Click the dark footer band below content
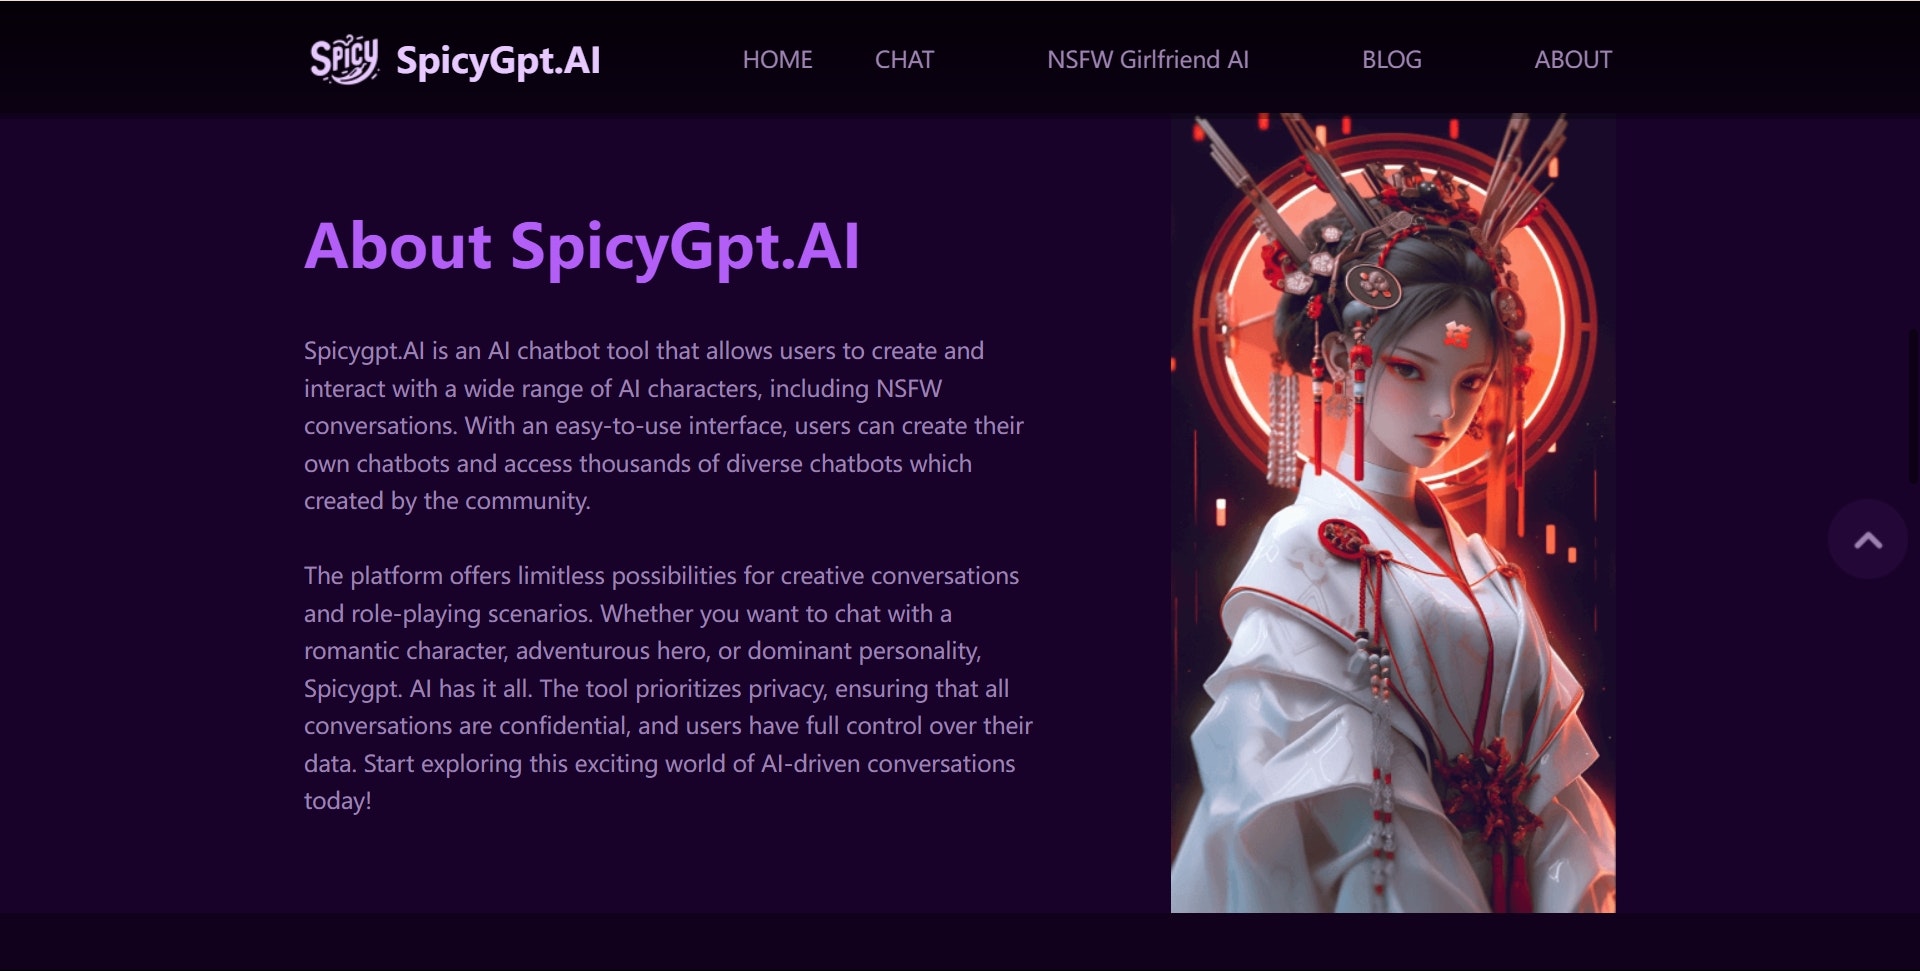 pyautogui.click(x=960, y=942)
